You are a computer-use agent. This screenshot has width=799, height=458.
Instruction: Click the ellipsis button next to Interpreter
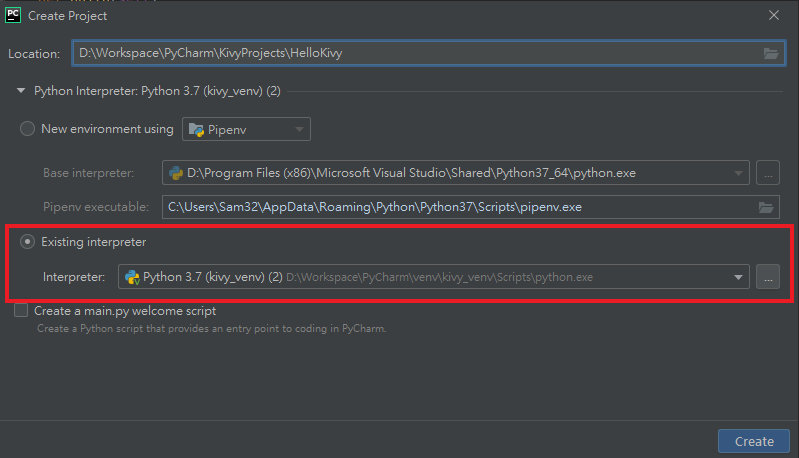tap(768, 277)
